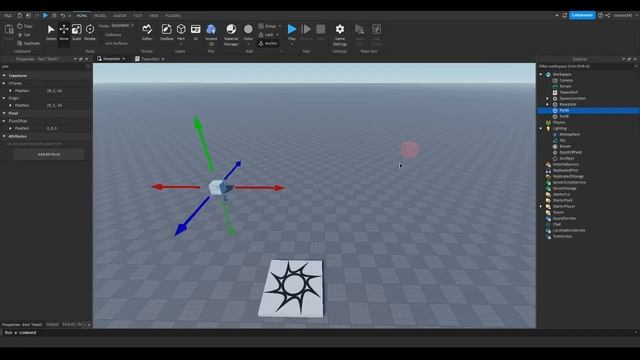
Task: Open the Mode Geometric dropdown
Action: click(122, 25)
